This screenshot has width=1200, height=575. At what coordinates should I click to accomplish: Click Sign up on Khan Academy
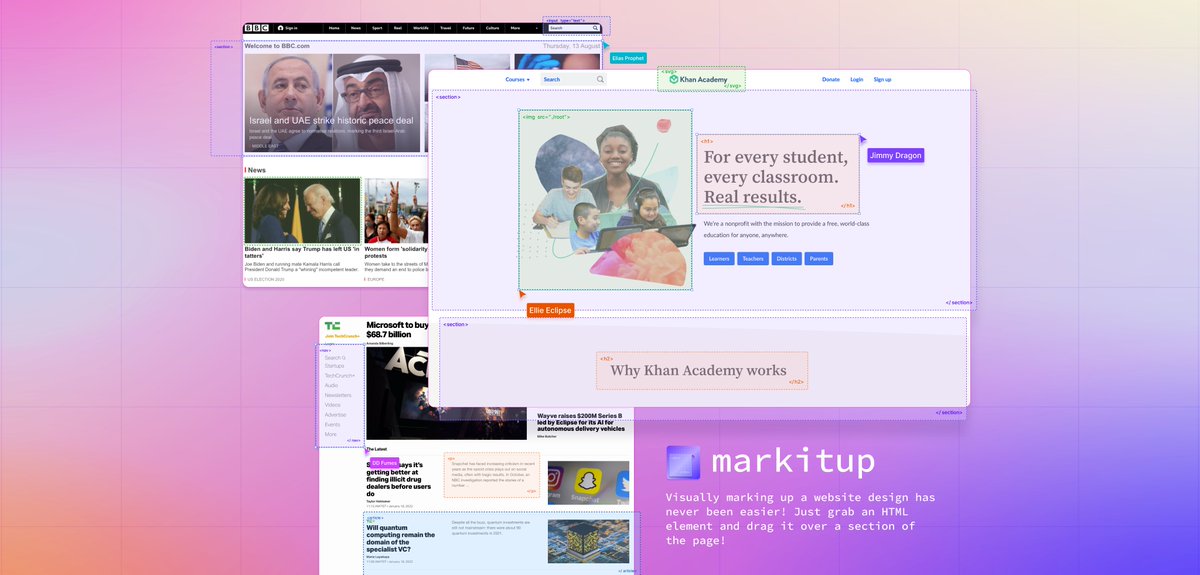(x=882, y=79)
